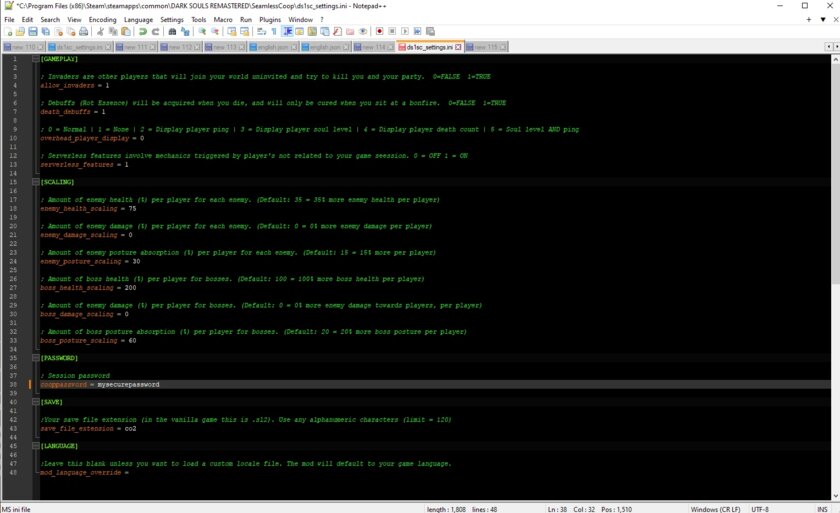Click the Save file toolbar icon
Screen dimensions: 840x513
tap(33, 32)
